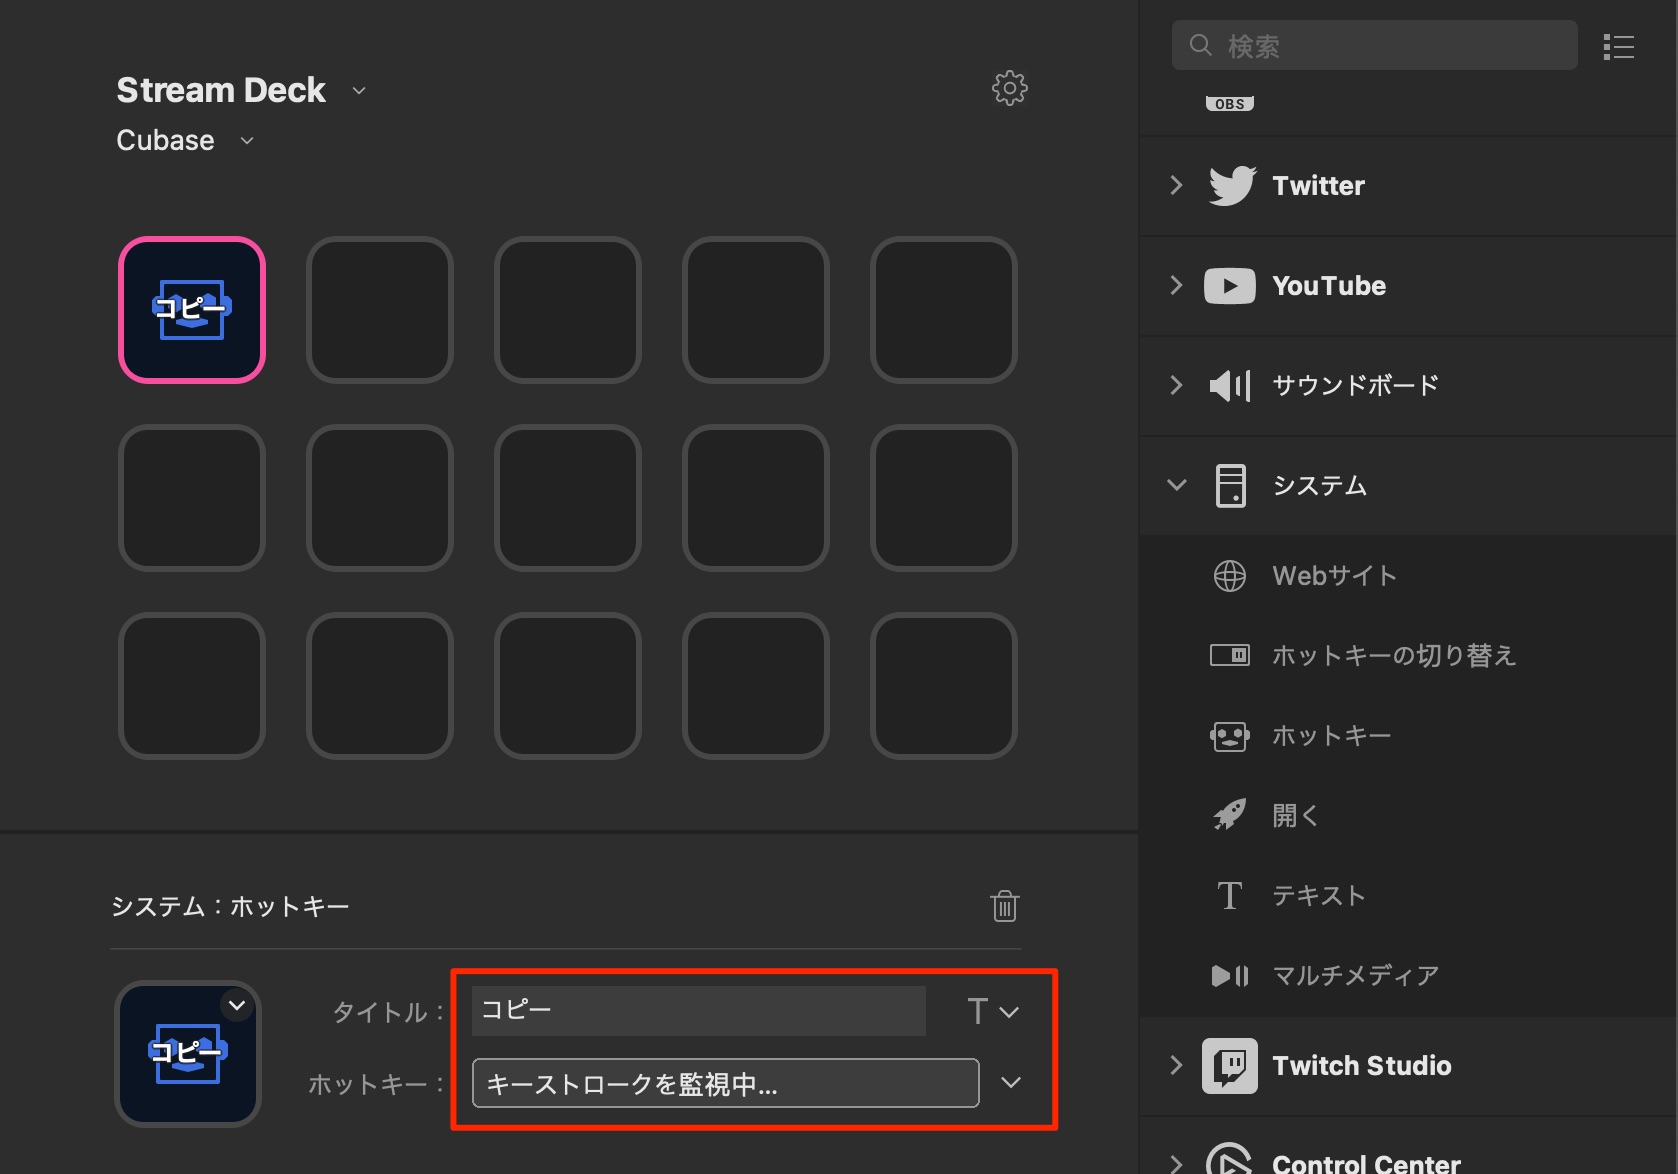The image size is (1678, 1174).
Task: Expand the サウンドボード category
Action: [1176, 385]
